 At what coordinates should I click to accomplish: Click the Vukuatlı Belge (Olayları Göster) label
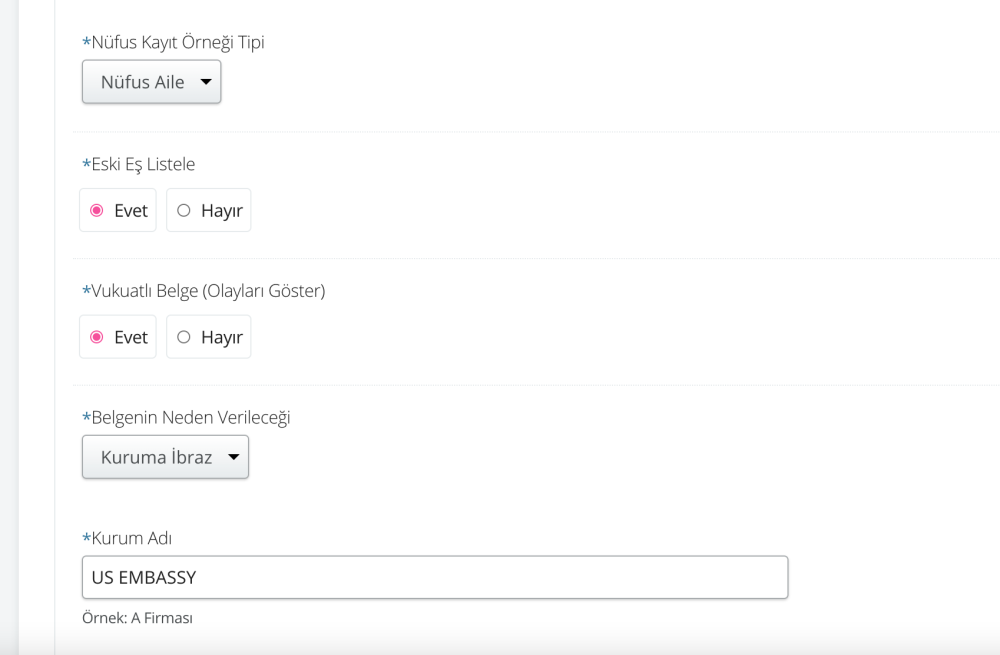click(x=203, y=291)
